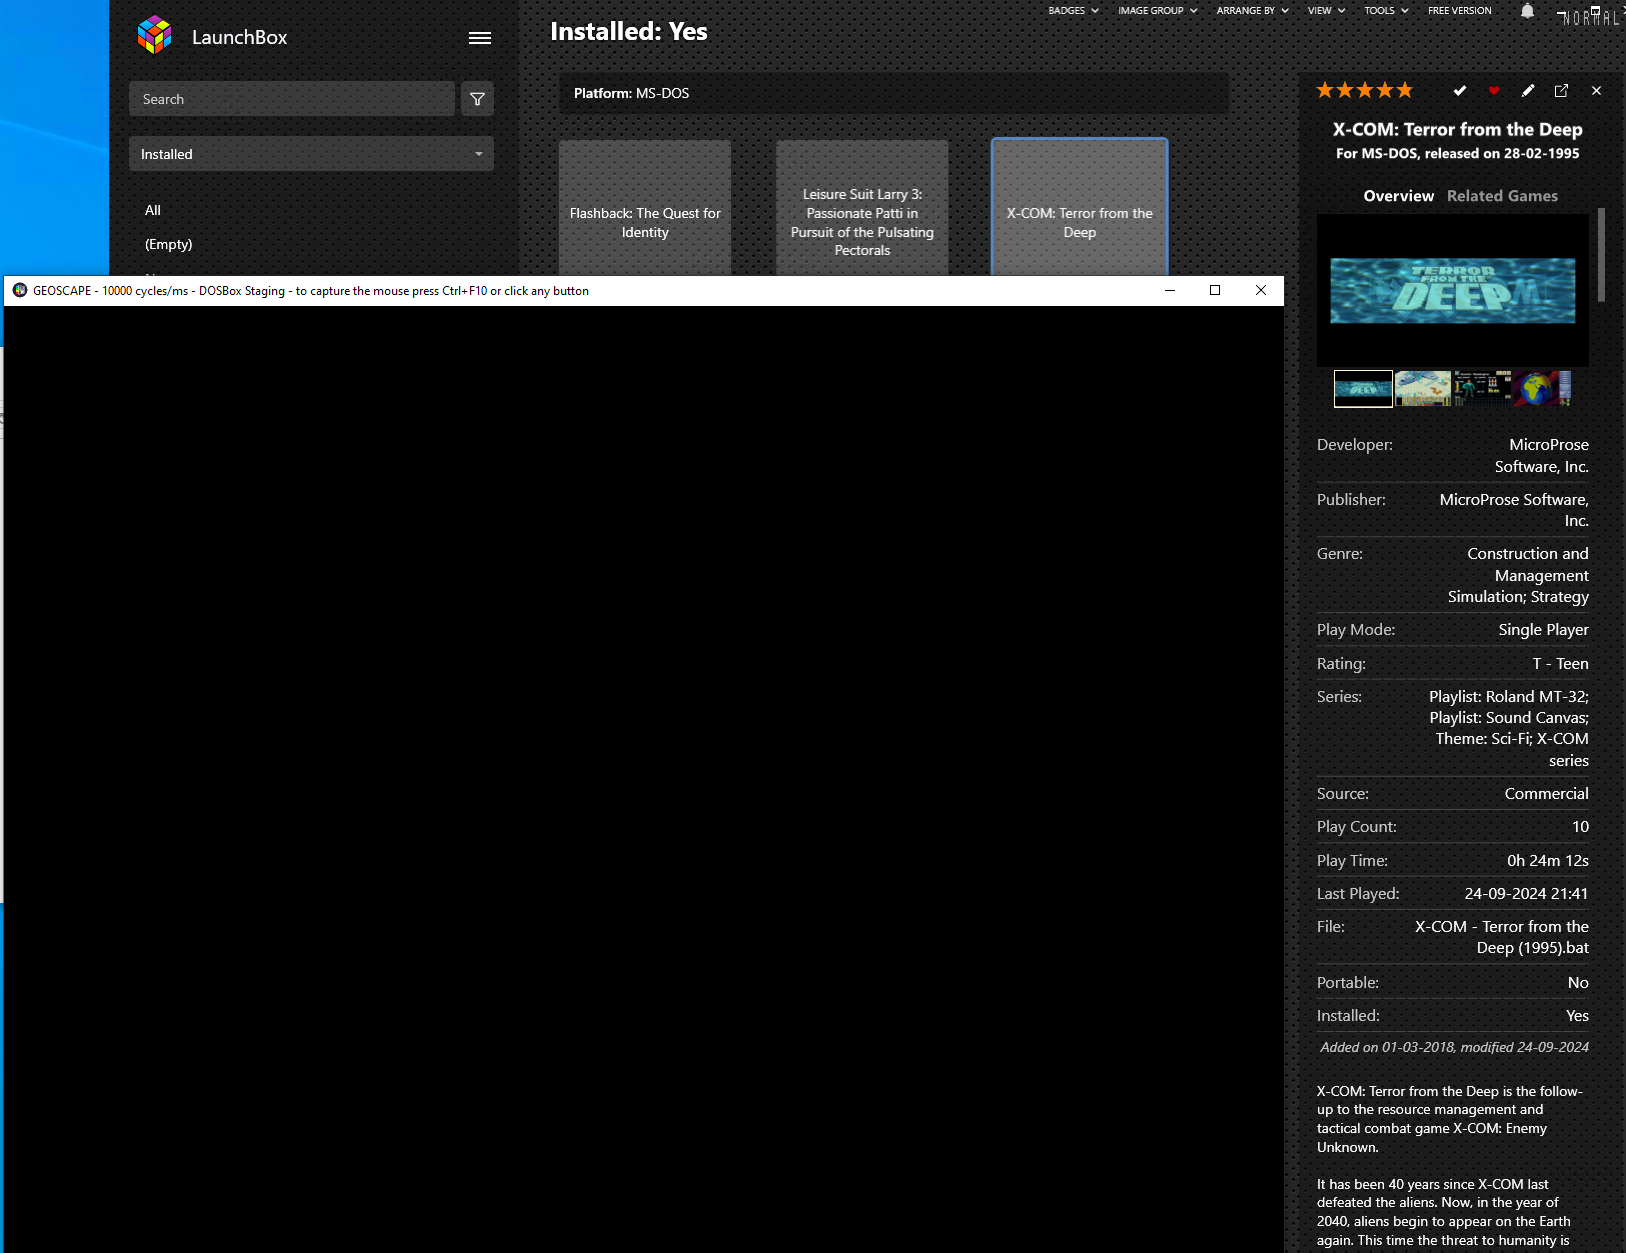Open the Tools dropdown menu
This screenshot has height=1253, width=1626.
pos(1386,11)
